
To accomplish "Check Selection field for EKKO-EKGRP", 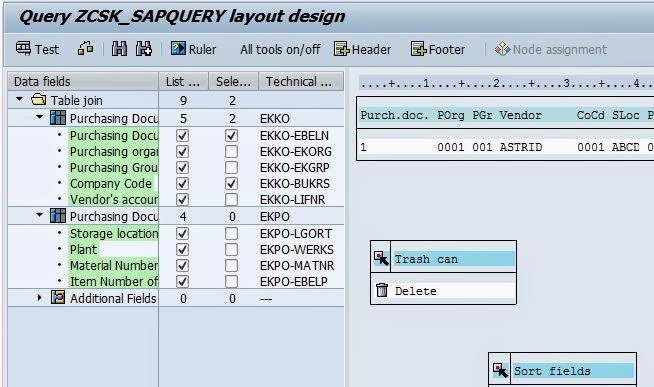I will pyautogui.click(x=232, y=168).
